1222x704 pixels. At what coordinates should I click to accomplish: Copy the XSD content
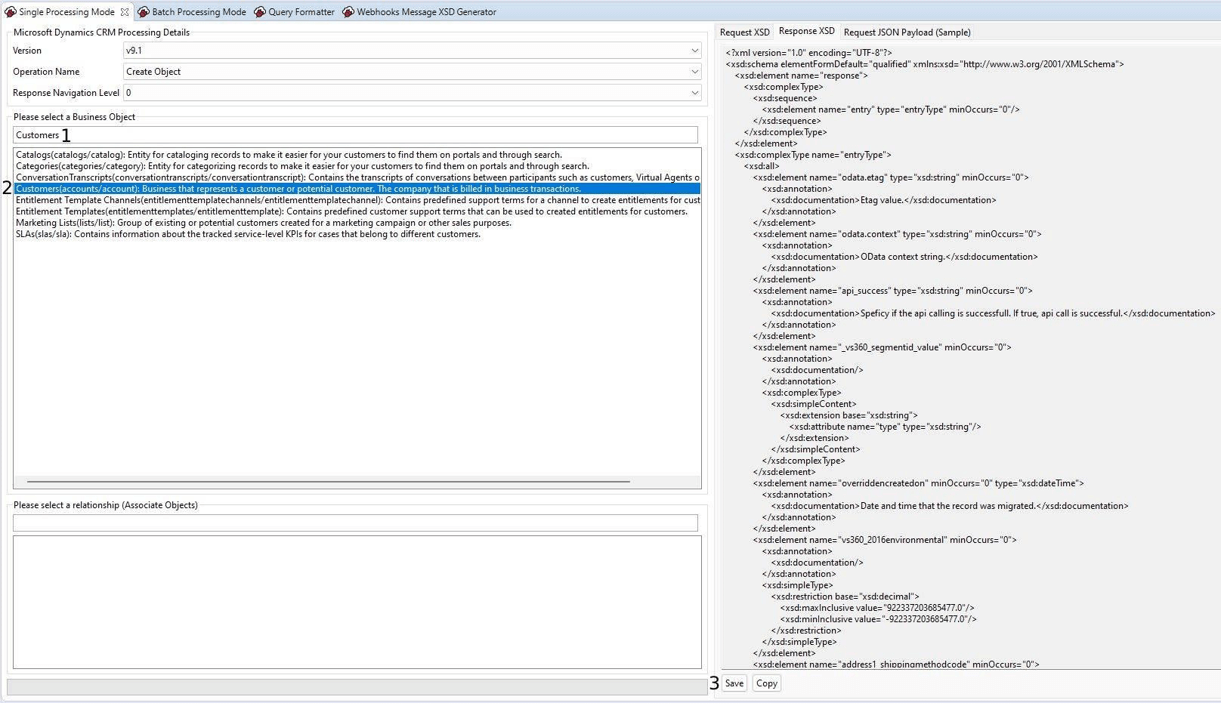tap(767, 683)
